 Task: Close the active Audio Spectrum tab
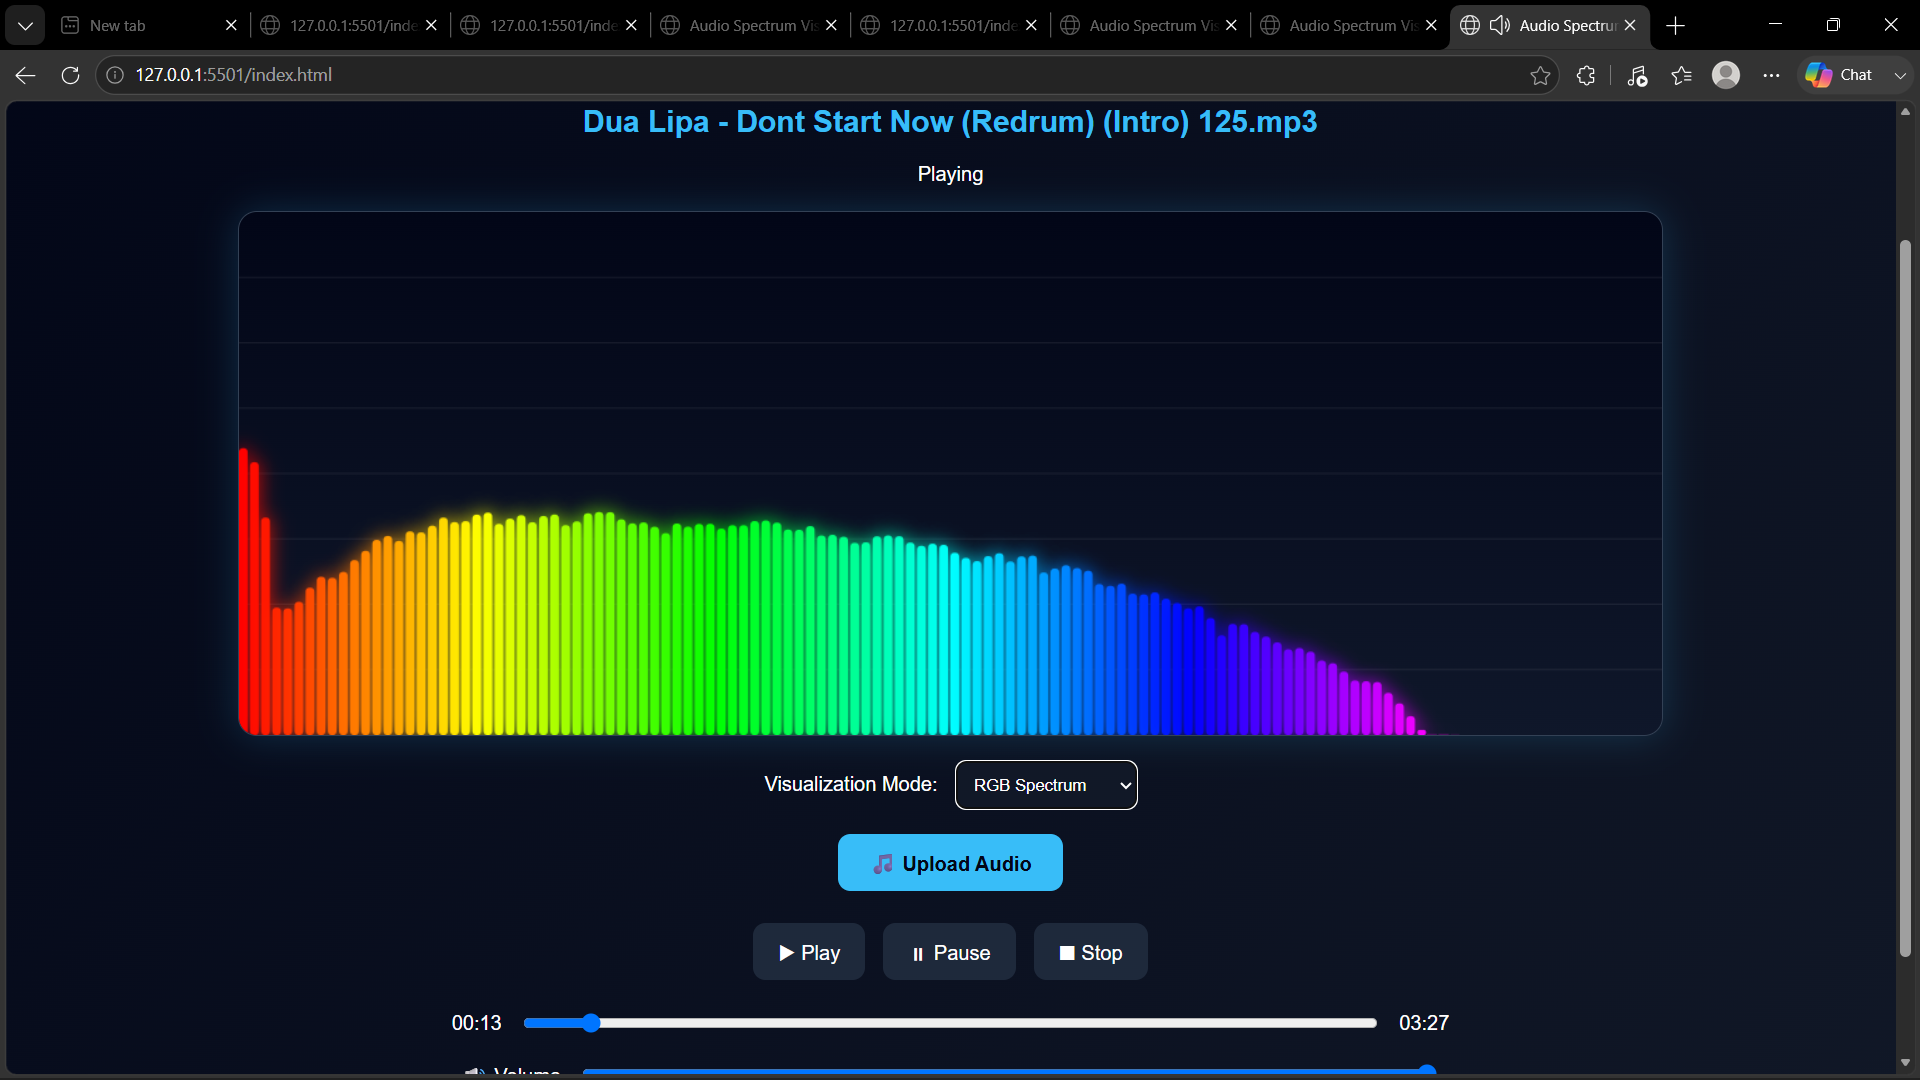tap(1630, 25)
